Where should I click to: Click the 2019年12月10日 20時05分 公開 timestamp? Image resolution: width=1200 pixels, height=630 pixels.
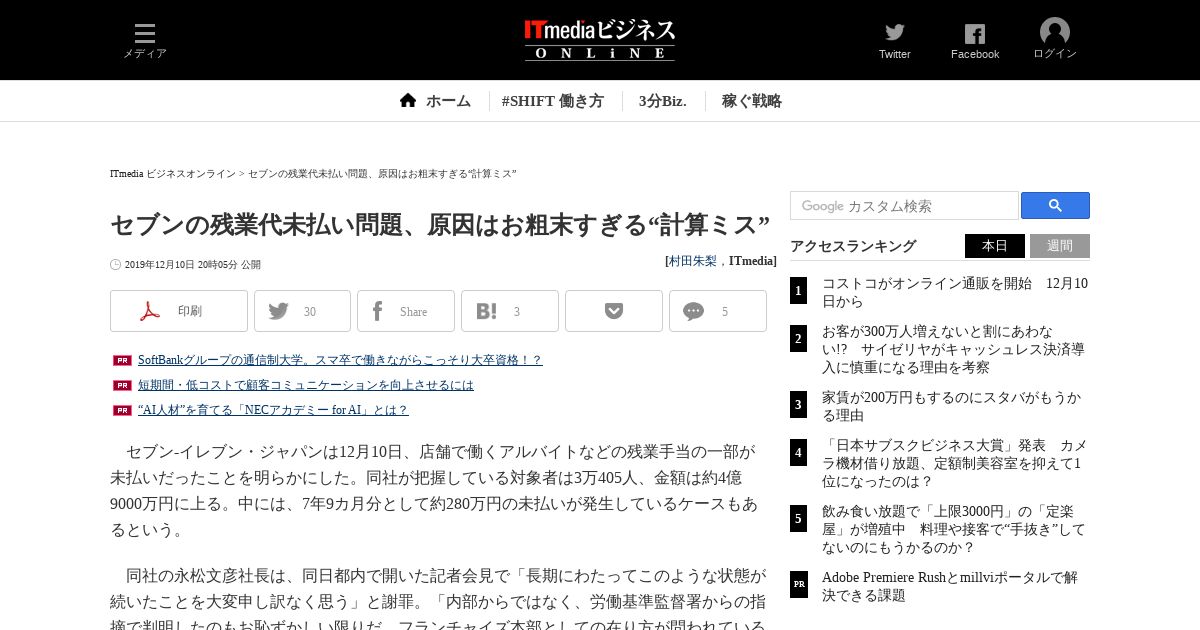[x=192, y=265]
